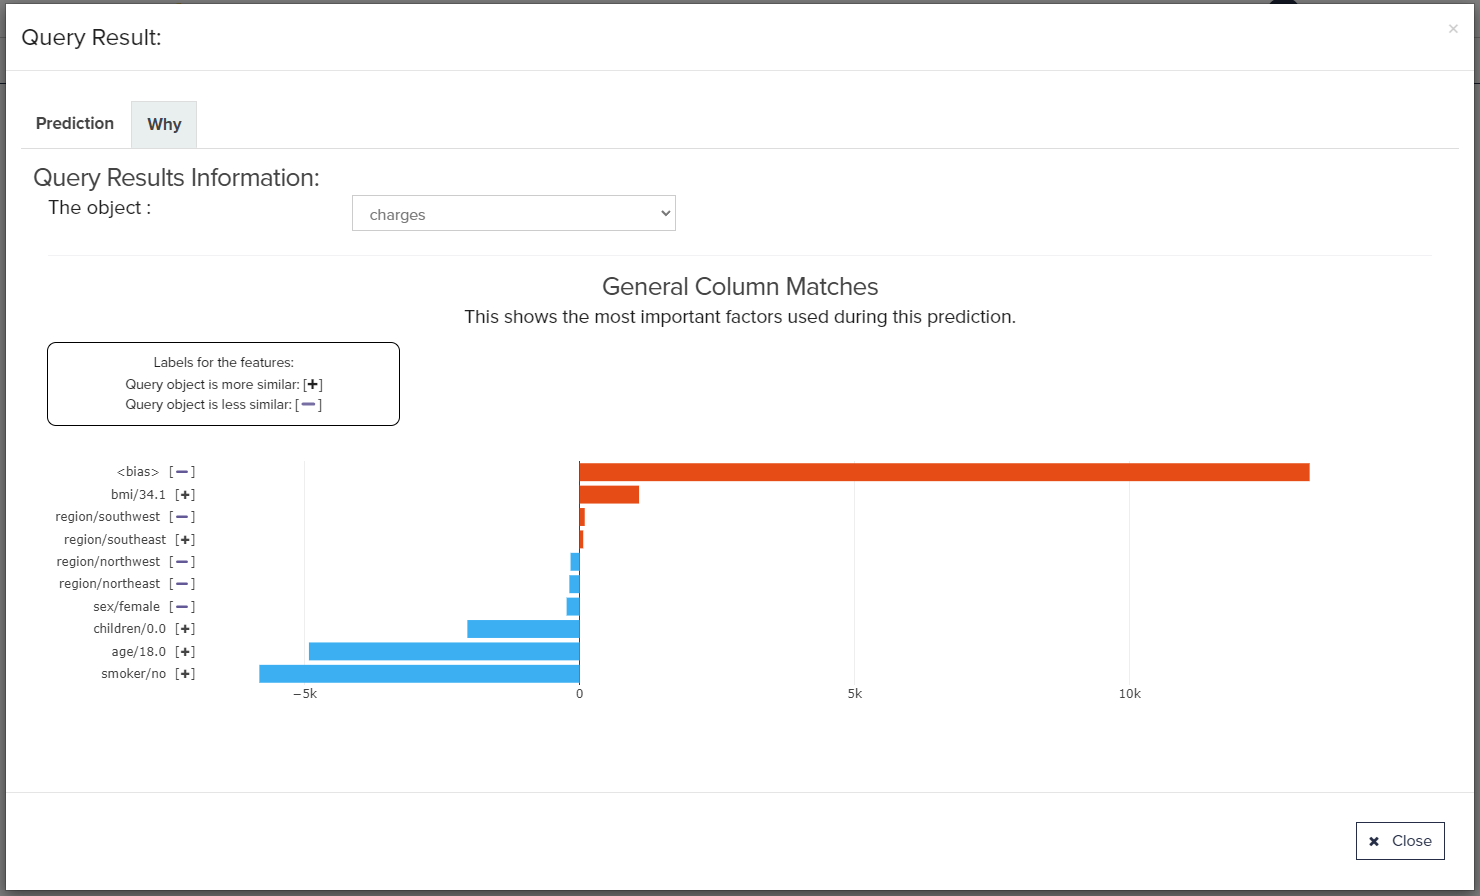Click the orange bmi/34.1 bar

click(x=608, y=494)
